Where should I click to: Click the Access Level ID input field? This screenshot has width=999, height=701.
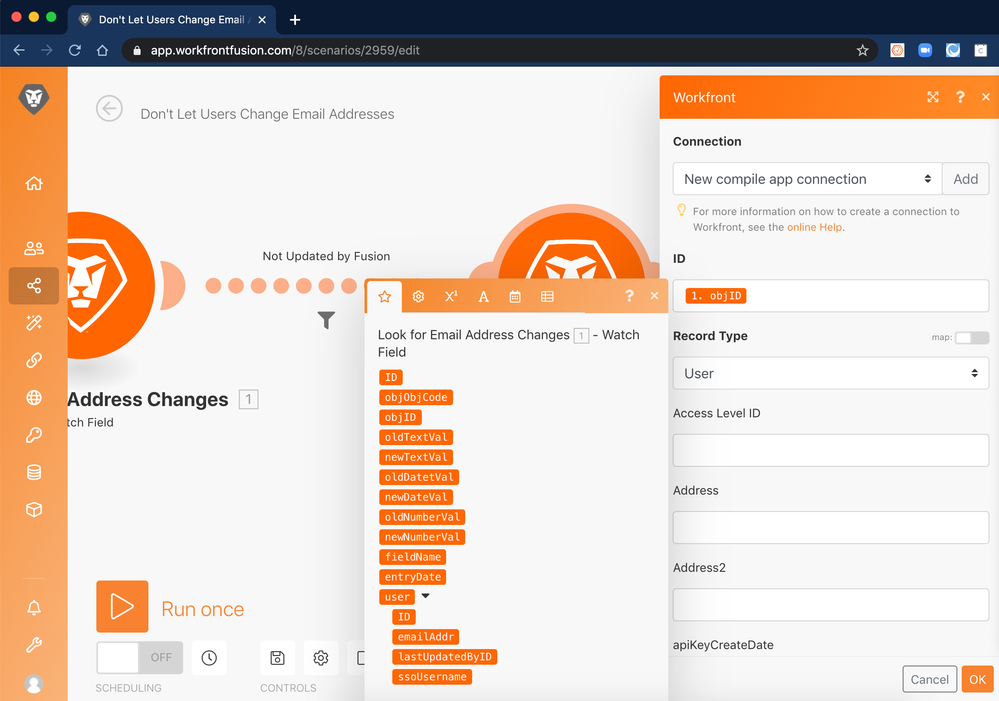click(x=830, y=451)
